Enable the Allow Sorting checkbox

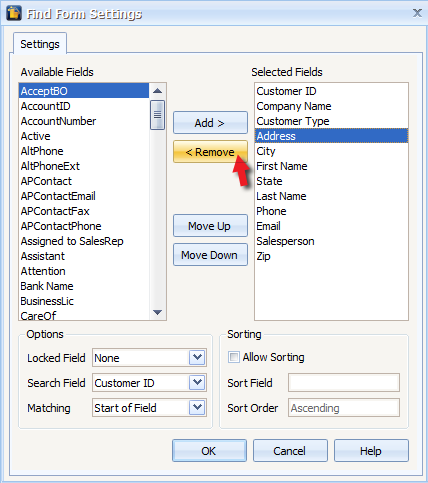(234, 357)
